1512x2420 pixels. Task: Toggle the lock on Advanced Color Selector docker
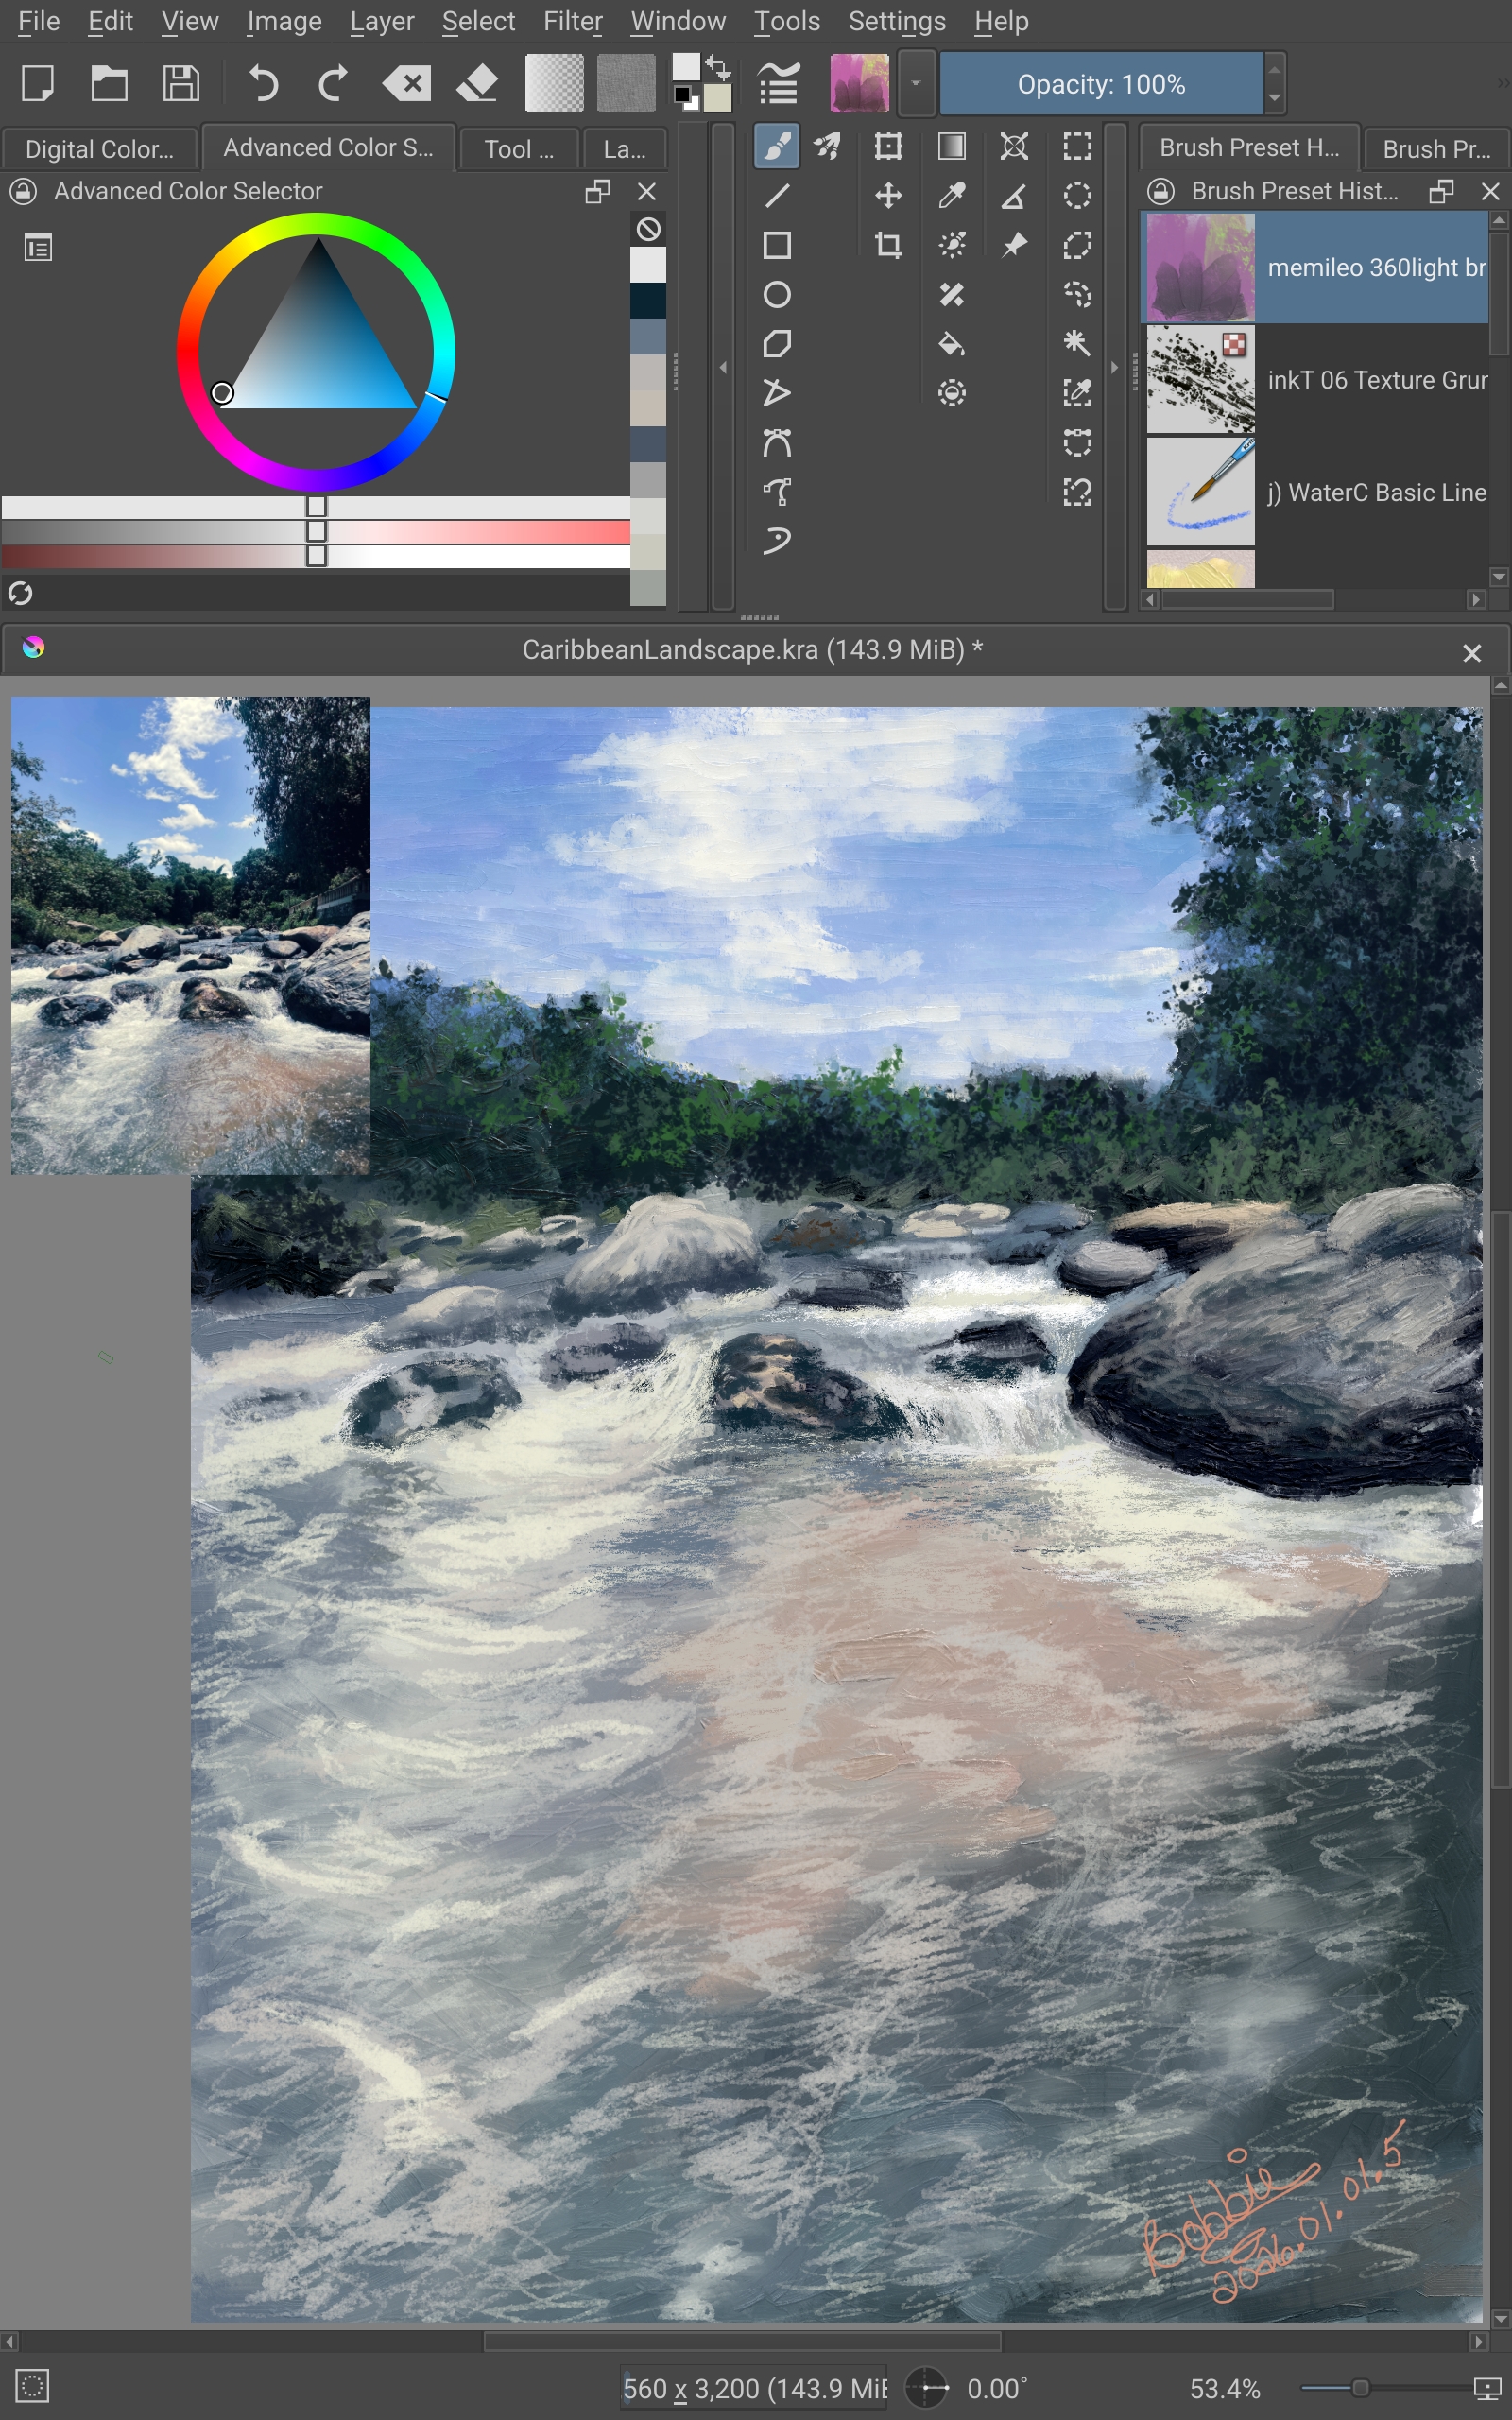pos(24,191)
